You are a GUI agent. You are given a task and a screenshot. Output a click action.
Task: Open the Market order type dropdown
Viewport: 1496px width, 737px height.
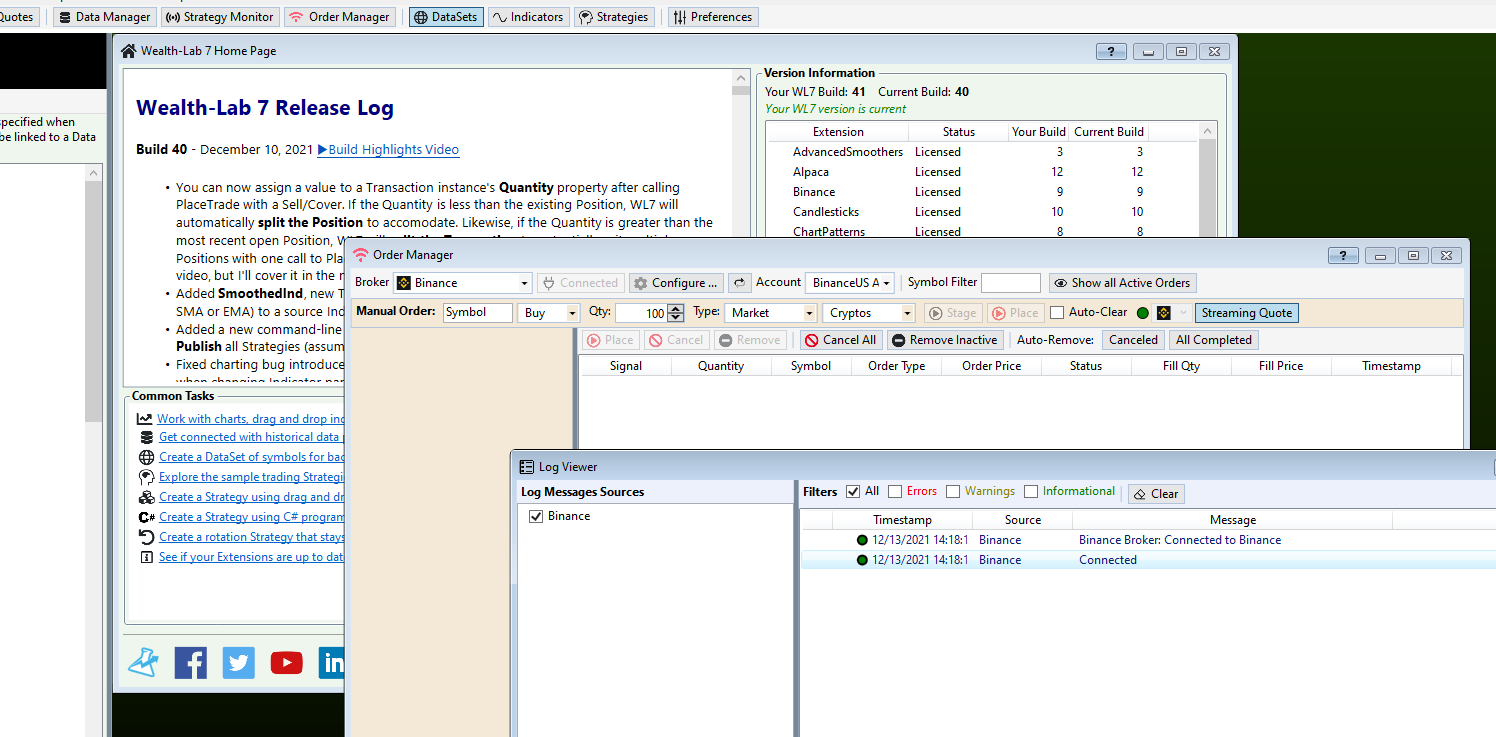point(809,313)
